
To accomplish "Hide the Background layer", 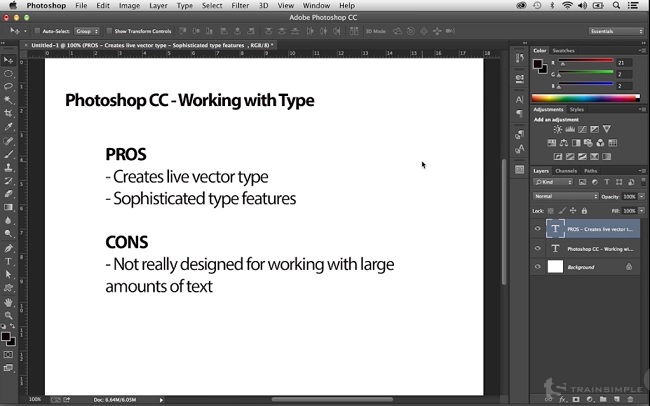I will coord(537,267).
